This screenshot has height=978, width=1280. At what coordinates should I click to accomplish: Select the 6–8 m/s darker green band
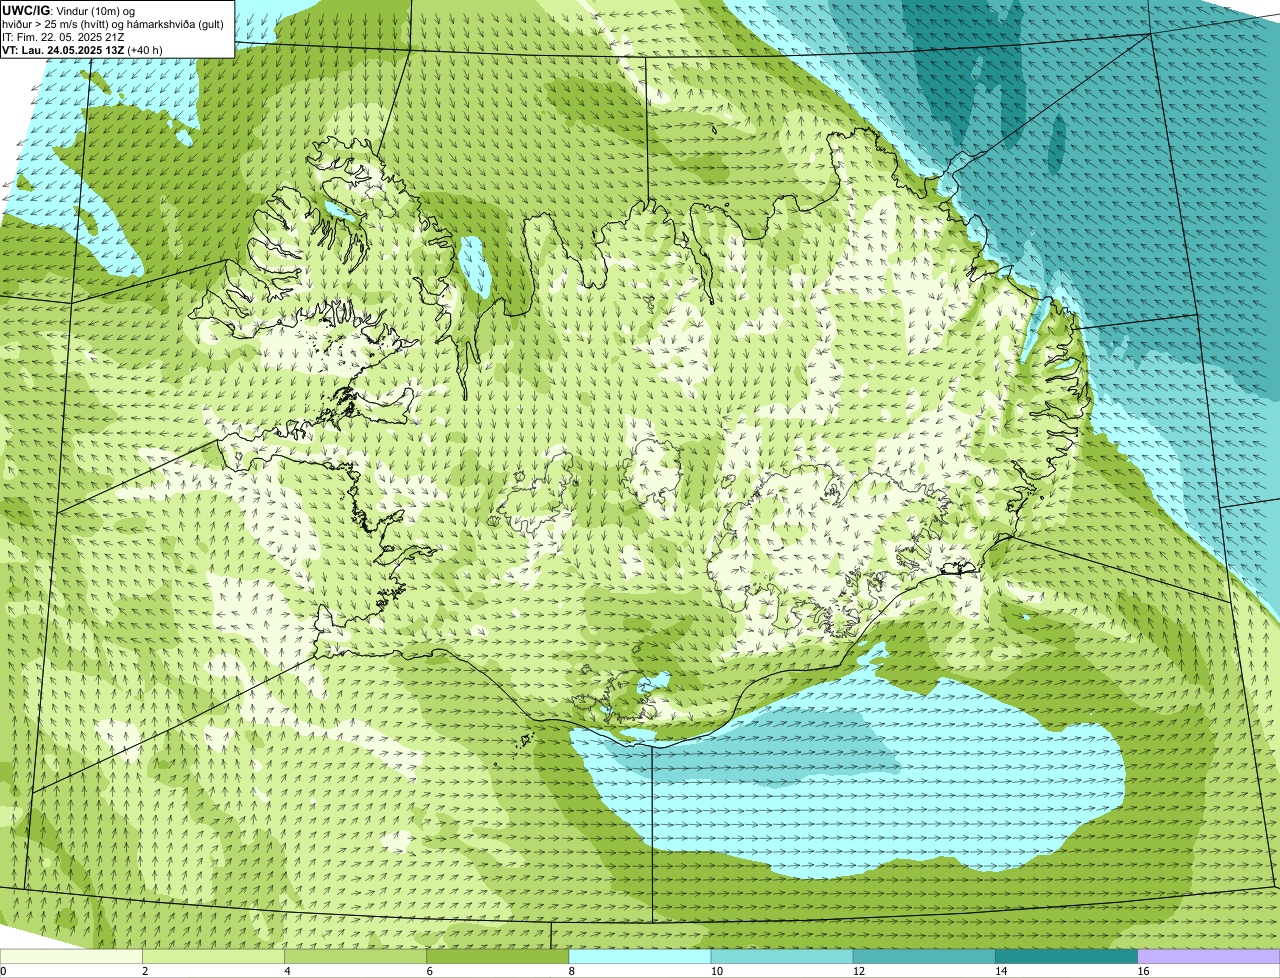tap(498, 957)
